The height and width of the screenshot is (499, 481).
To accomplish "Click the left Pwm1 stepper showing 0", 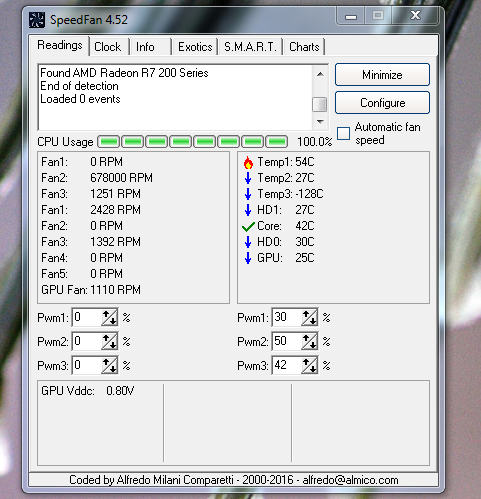I will [110, 317].
